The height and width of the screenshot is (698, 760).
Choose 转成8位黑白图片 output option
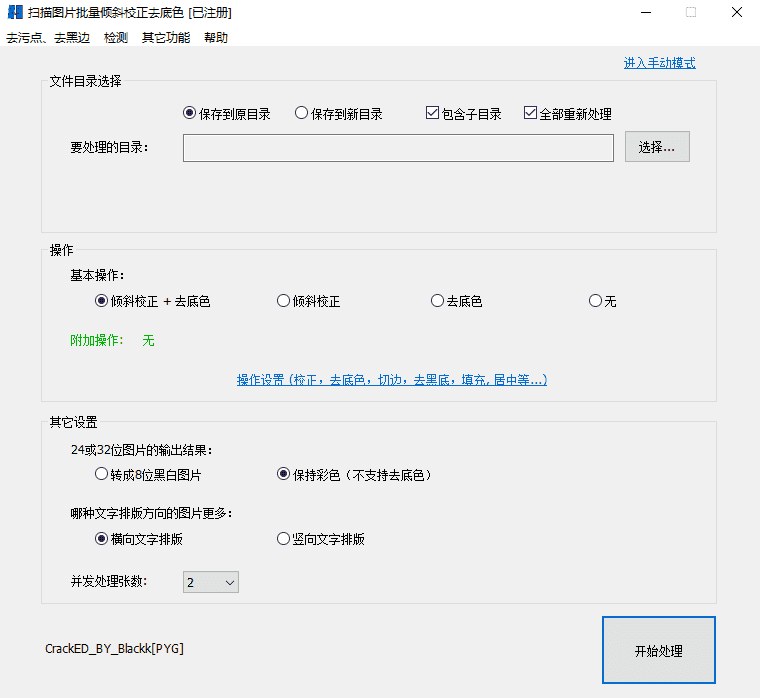pyautogui.click(x=101, y=475)
